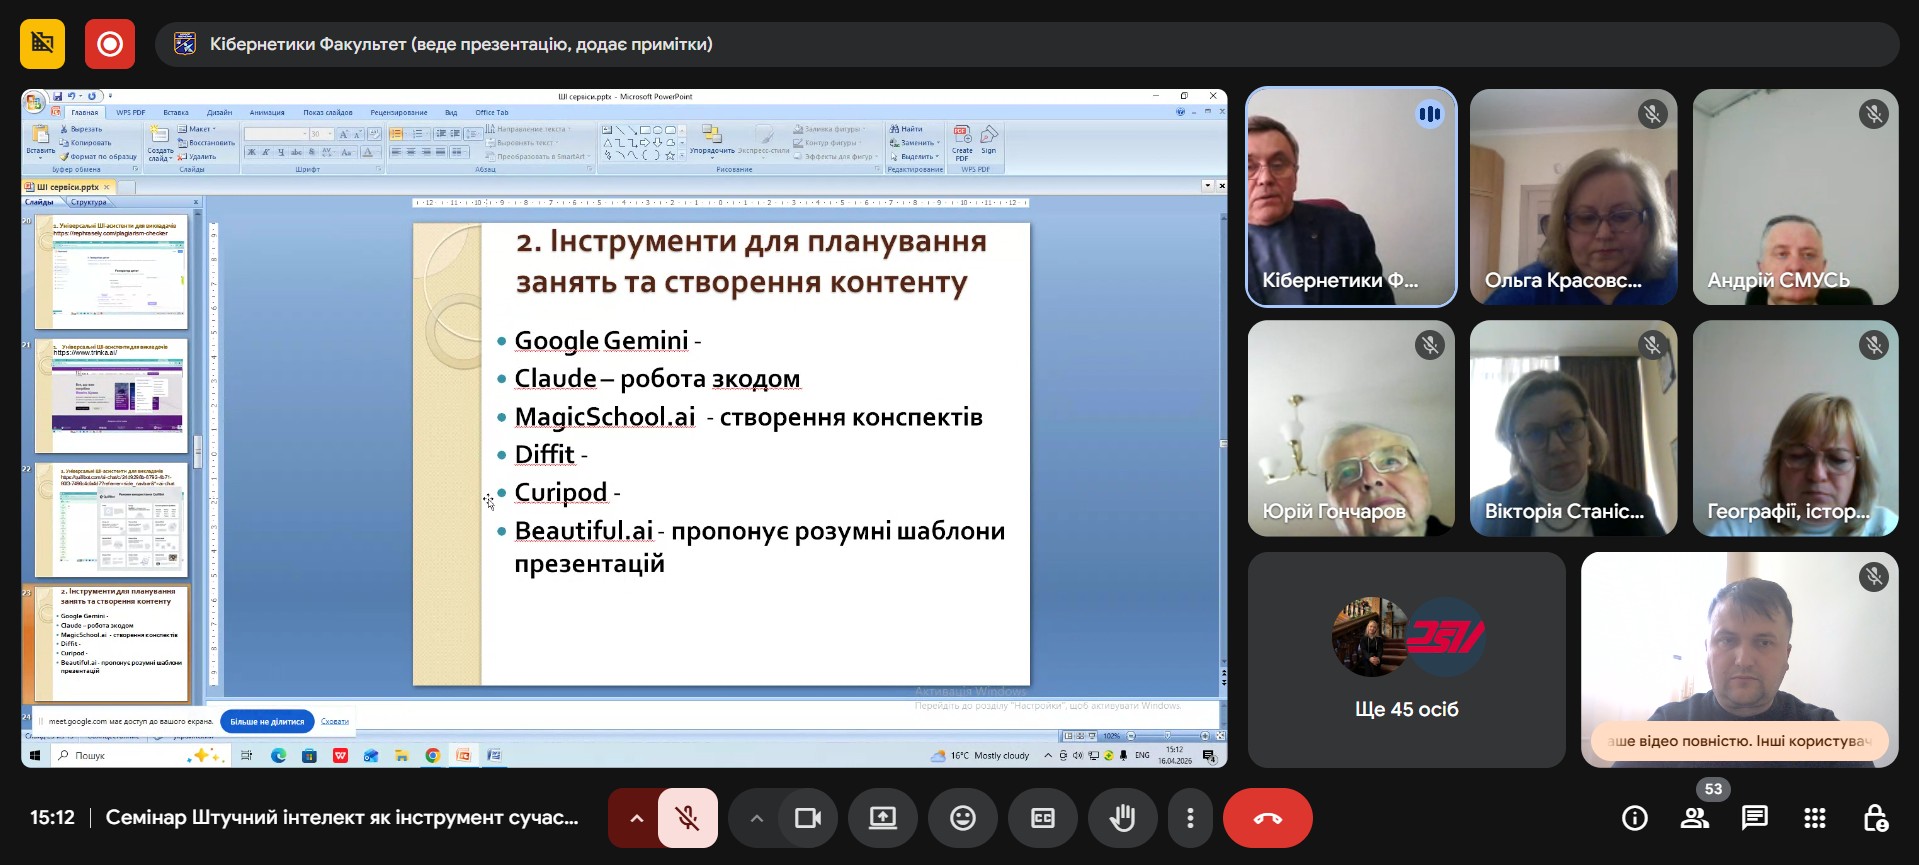Toggle underline formatting in ribbon
Image resolution: width=1919 pixels, height=865 pixels.
tap(281, 152)
